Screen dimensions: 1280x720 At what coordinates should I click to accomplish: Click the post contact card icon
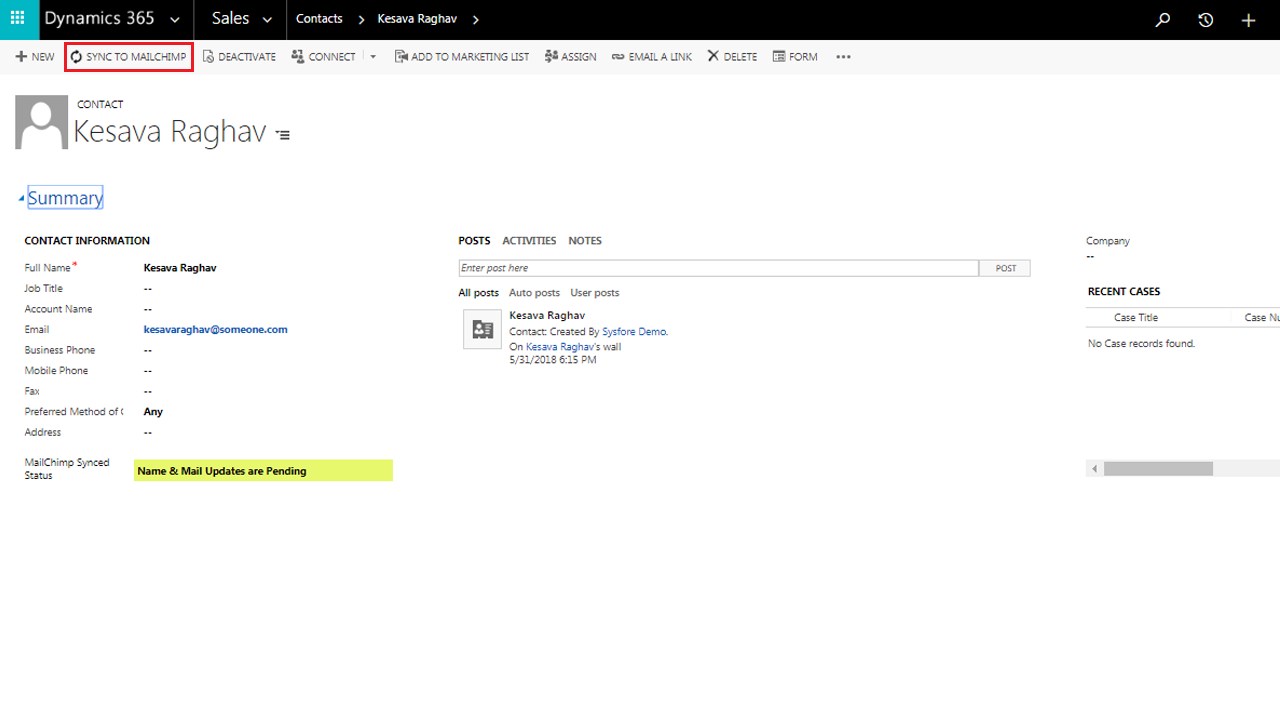pyautogui.click(x=482, y=329)
